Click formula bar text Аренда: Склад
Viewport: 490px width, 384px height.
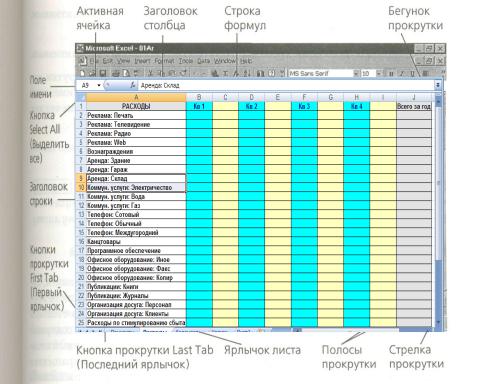pyautogui.click(x=160, y=85)
